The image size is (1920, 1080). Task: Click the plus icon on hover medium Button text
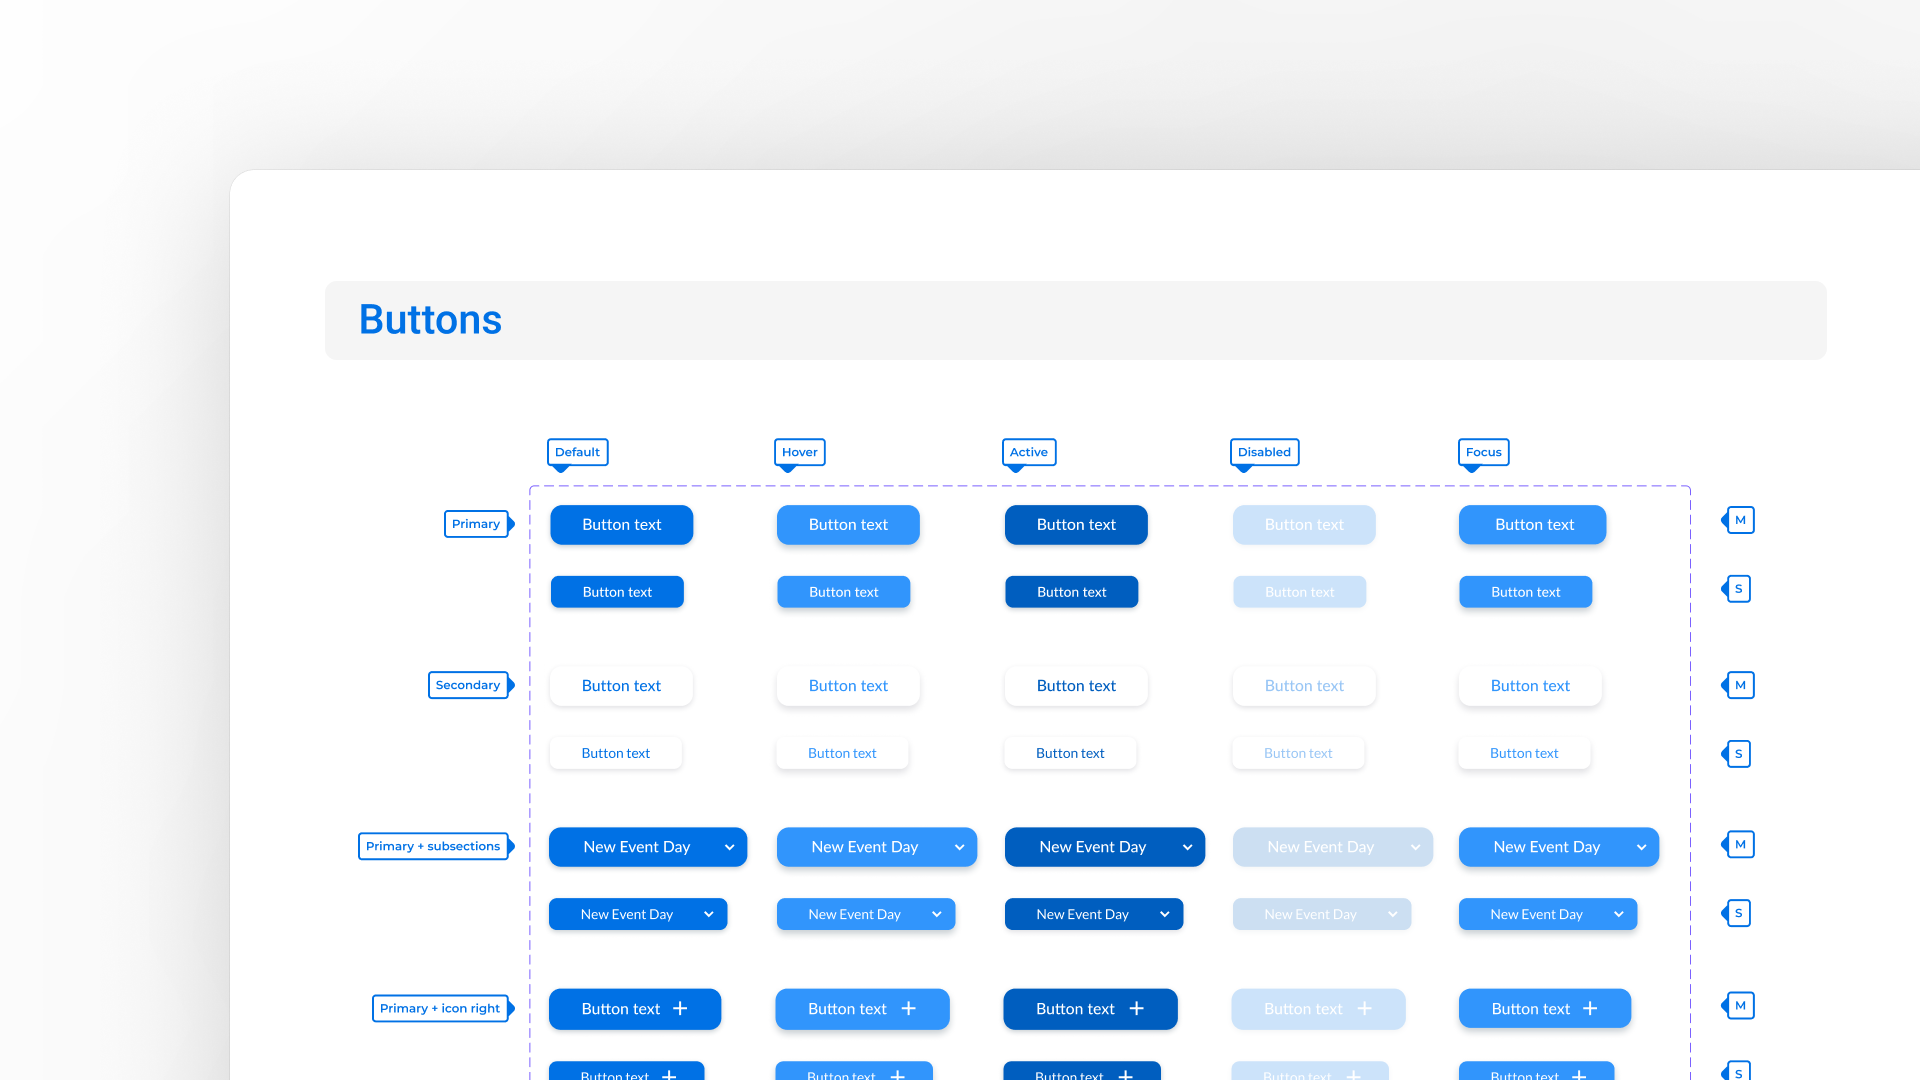908,1009
